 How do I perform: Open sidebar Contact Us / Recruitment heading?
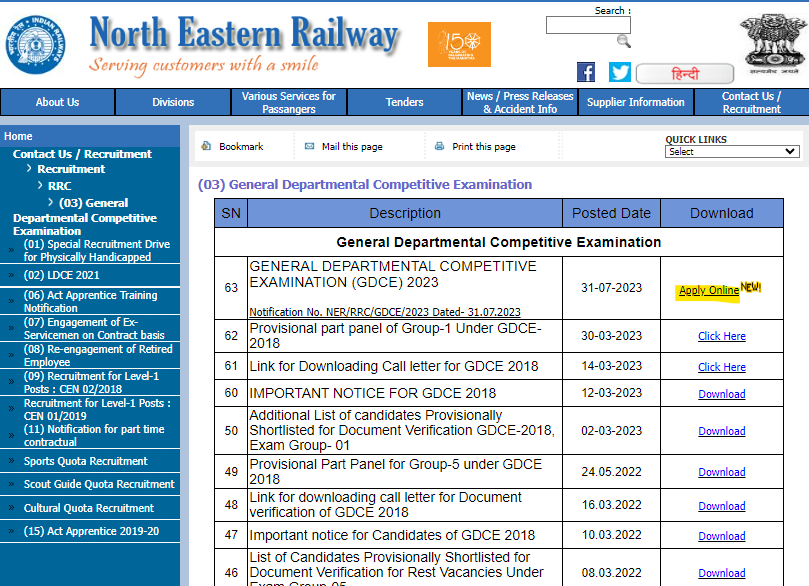(x=82, y=154)
